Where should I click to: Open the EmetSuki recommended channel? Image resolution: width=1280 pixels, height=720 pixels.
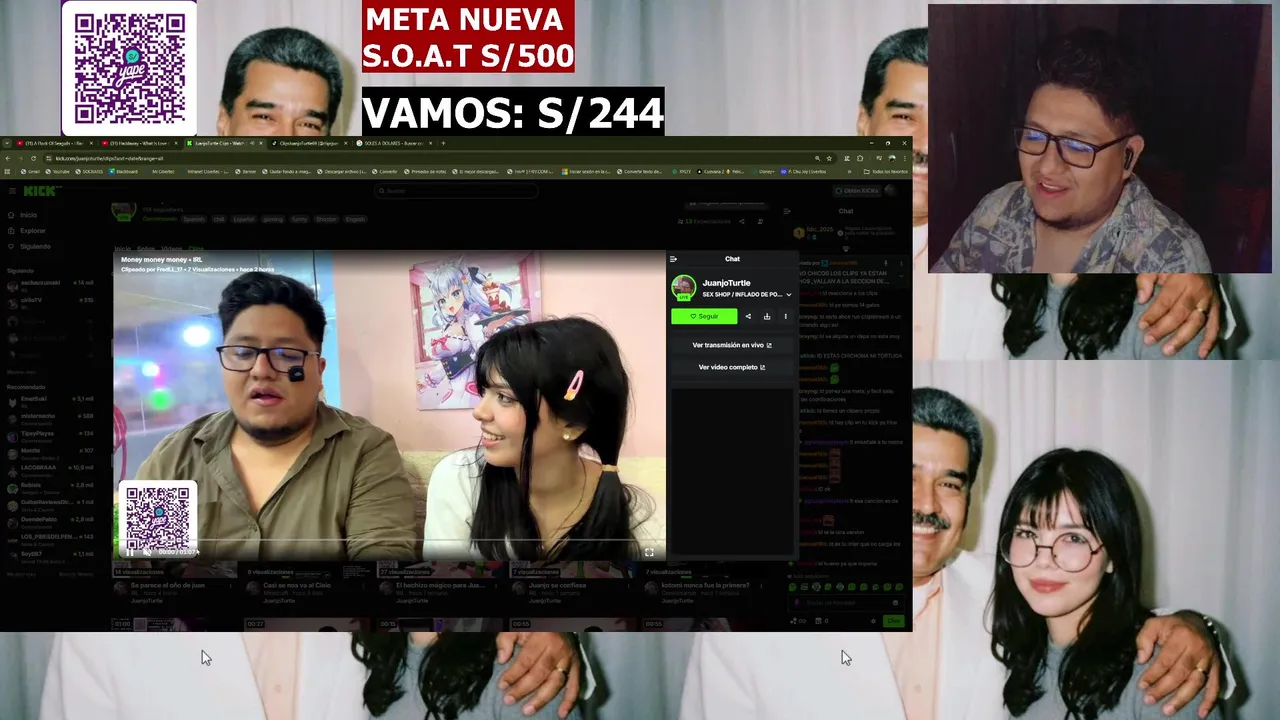tap(50, 400)
